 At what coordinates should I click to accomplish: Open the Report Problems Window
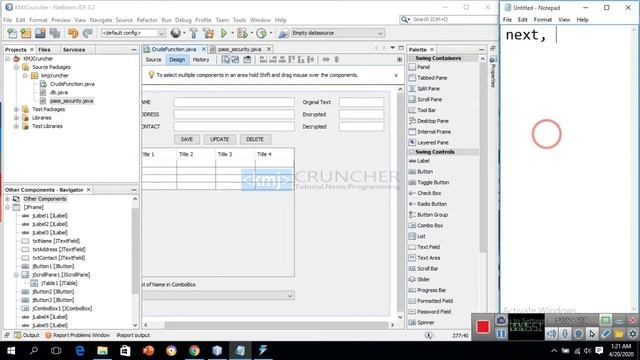(78, 335)
